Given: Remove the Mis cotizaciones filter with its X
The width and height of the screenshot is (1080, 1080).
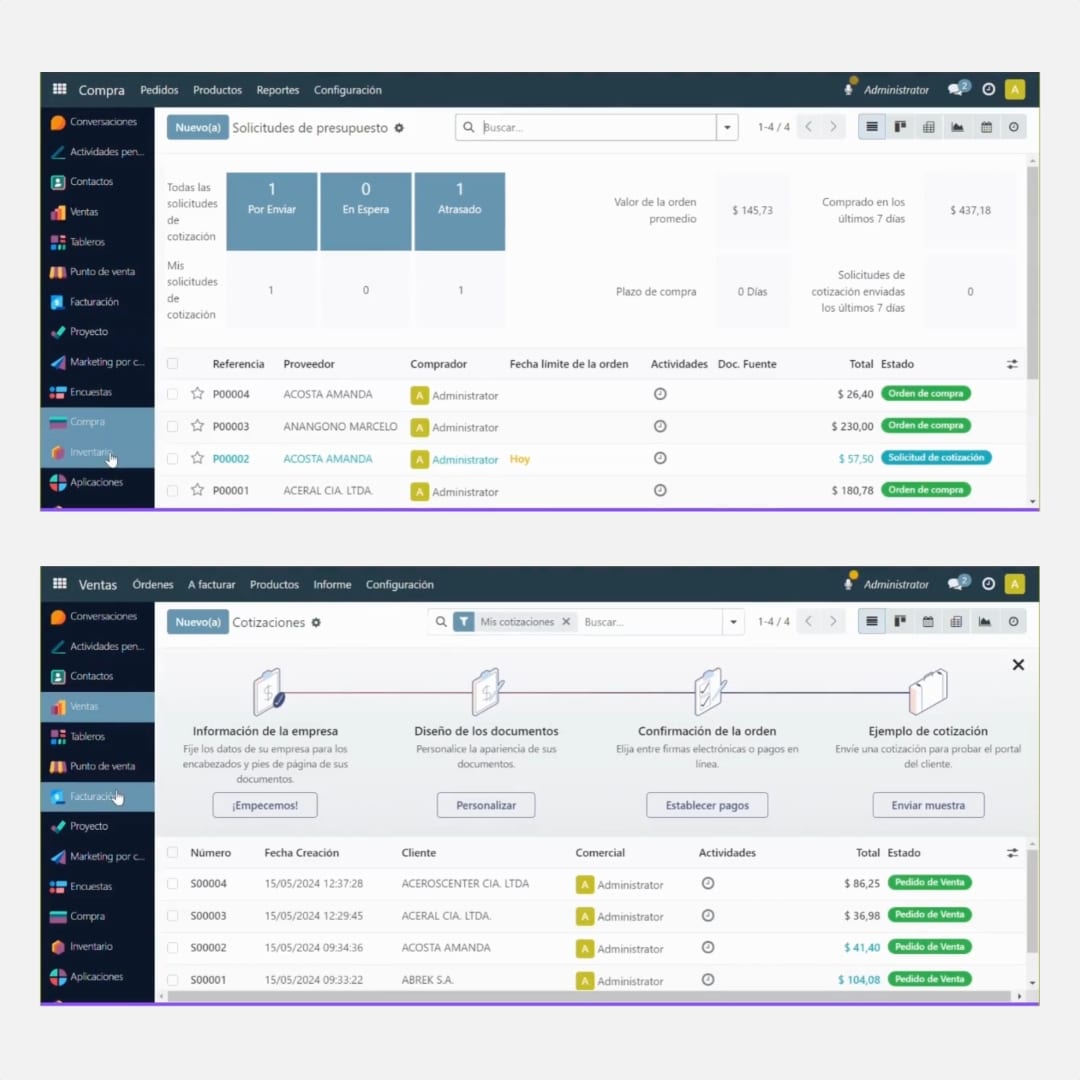Looking at the screenshot, I should pos(566,622).
